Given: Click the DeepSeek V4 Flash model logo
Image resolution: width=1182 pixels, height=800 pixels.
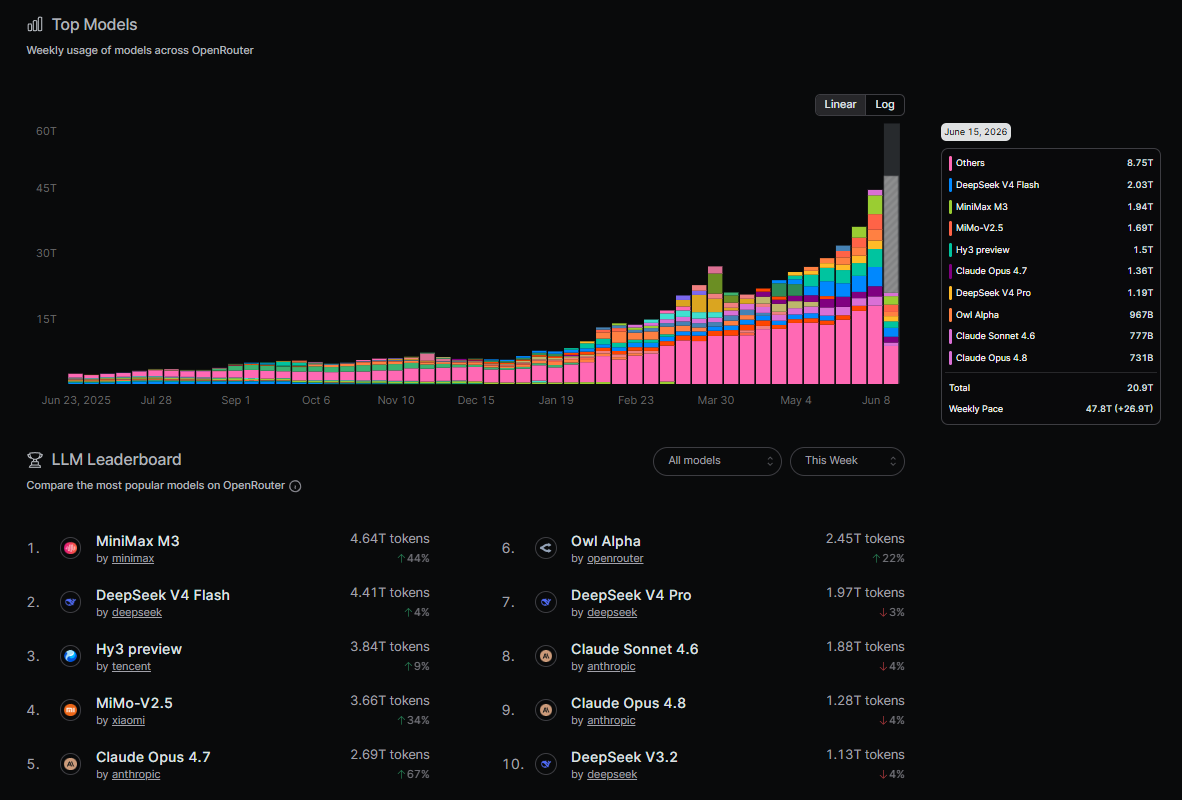Looking at the screenshot, I should point(70,602).
